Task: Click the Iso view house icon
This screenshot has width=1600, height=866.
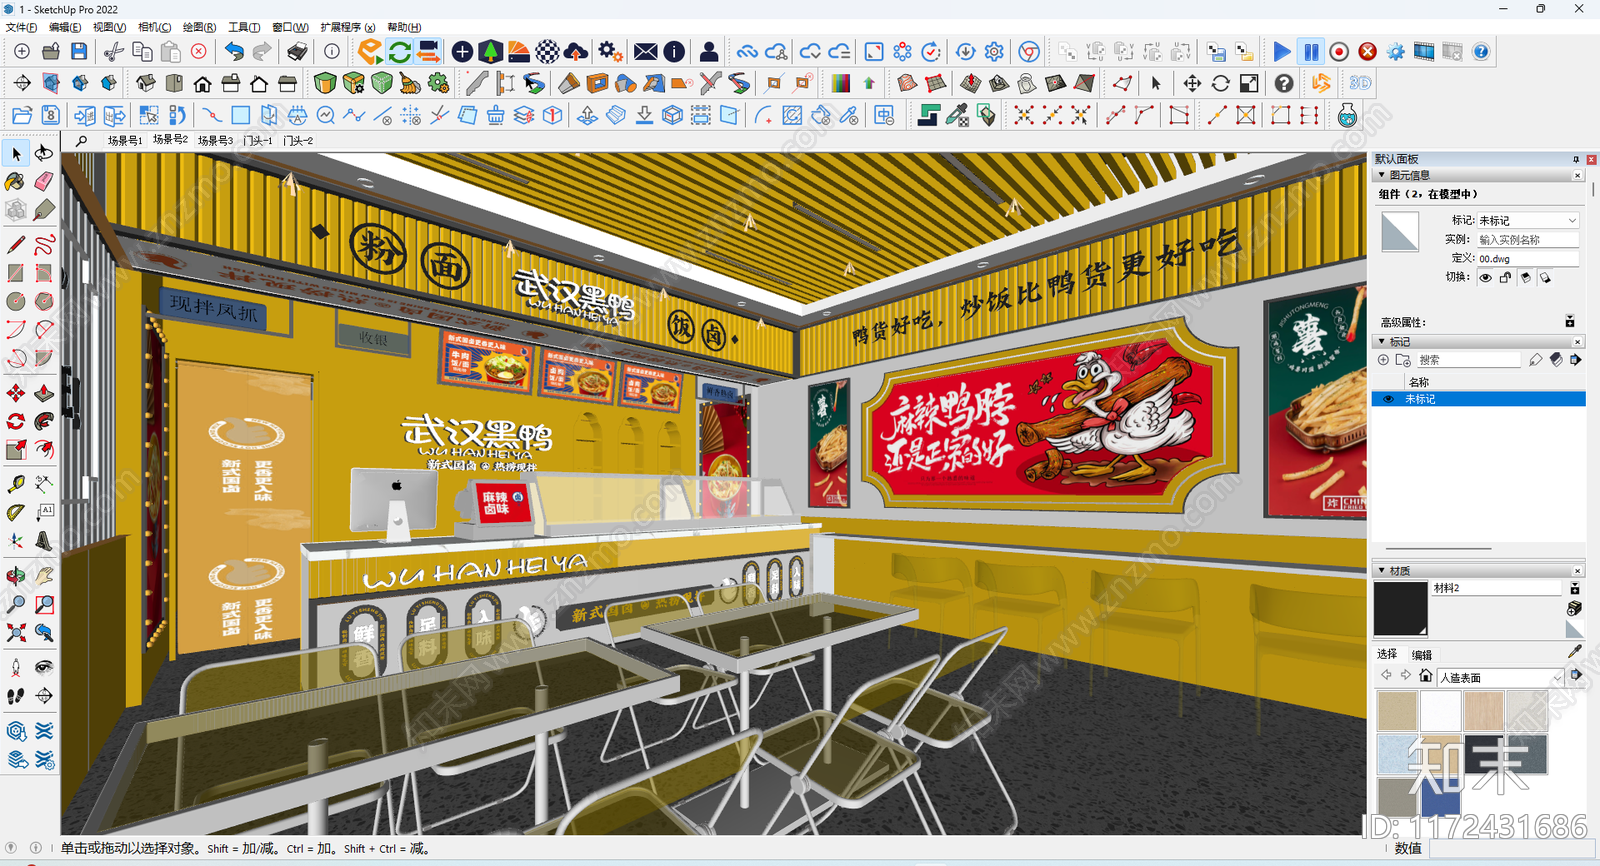Action: [x=145, y=83]
